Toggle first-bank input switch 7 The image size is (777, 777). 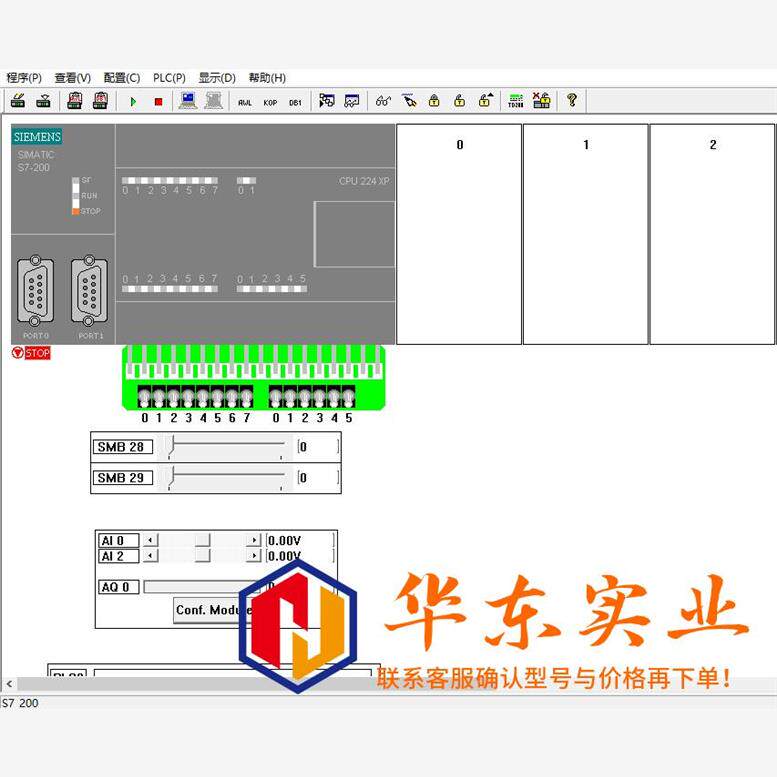coord(246,397)
